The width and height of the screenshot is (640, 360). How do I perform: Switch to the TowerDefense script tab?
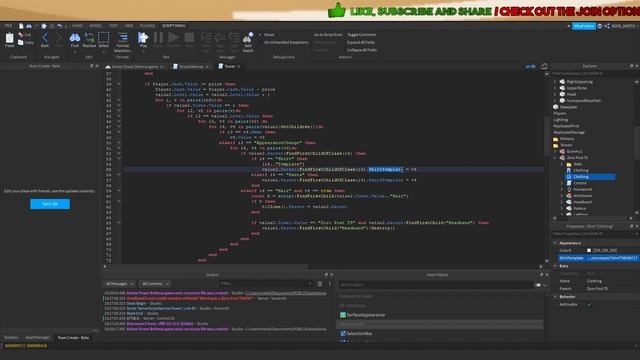coord(191,67)
